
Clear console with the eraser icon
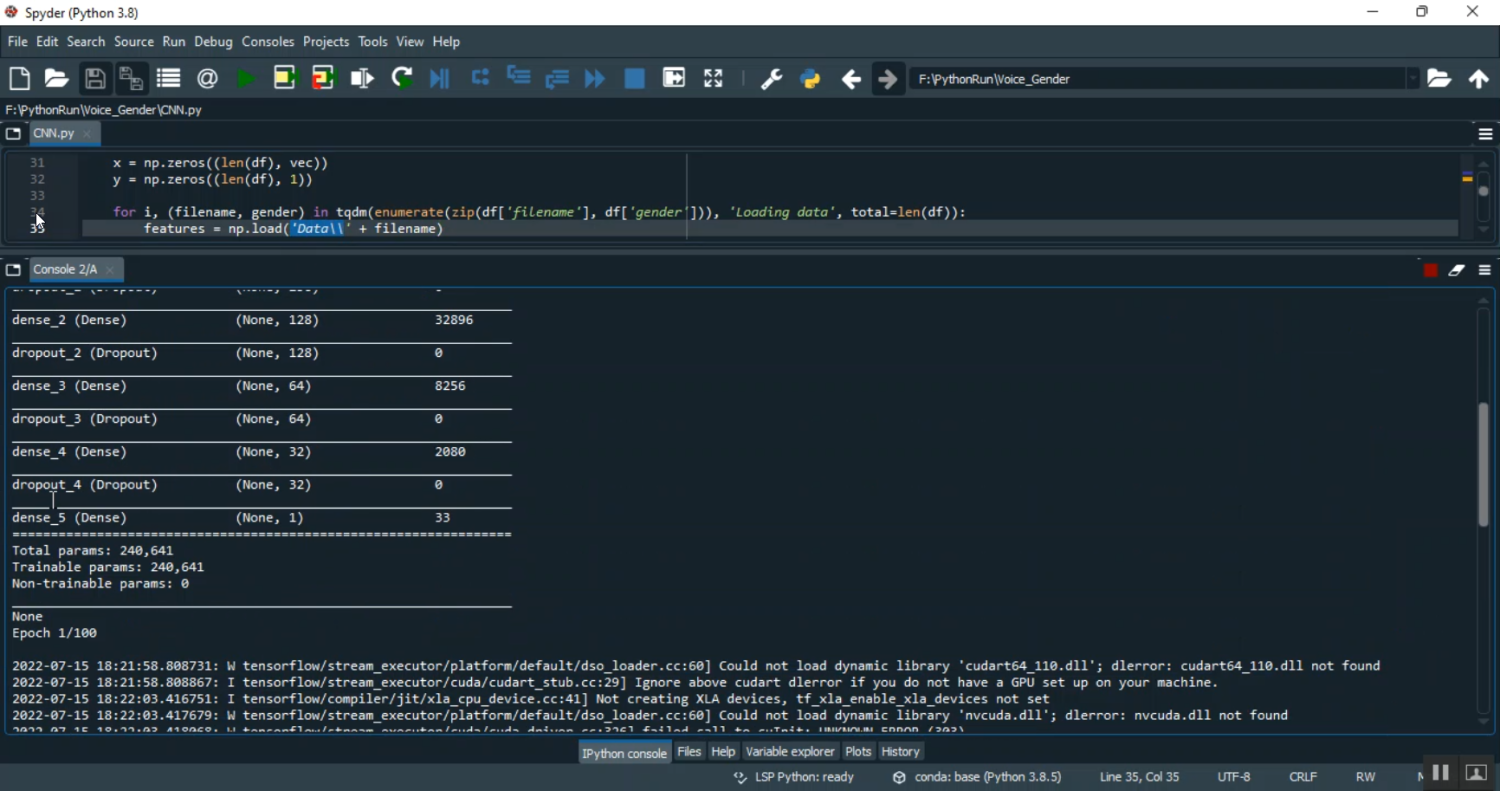point(1457,271)
